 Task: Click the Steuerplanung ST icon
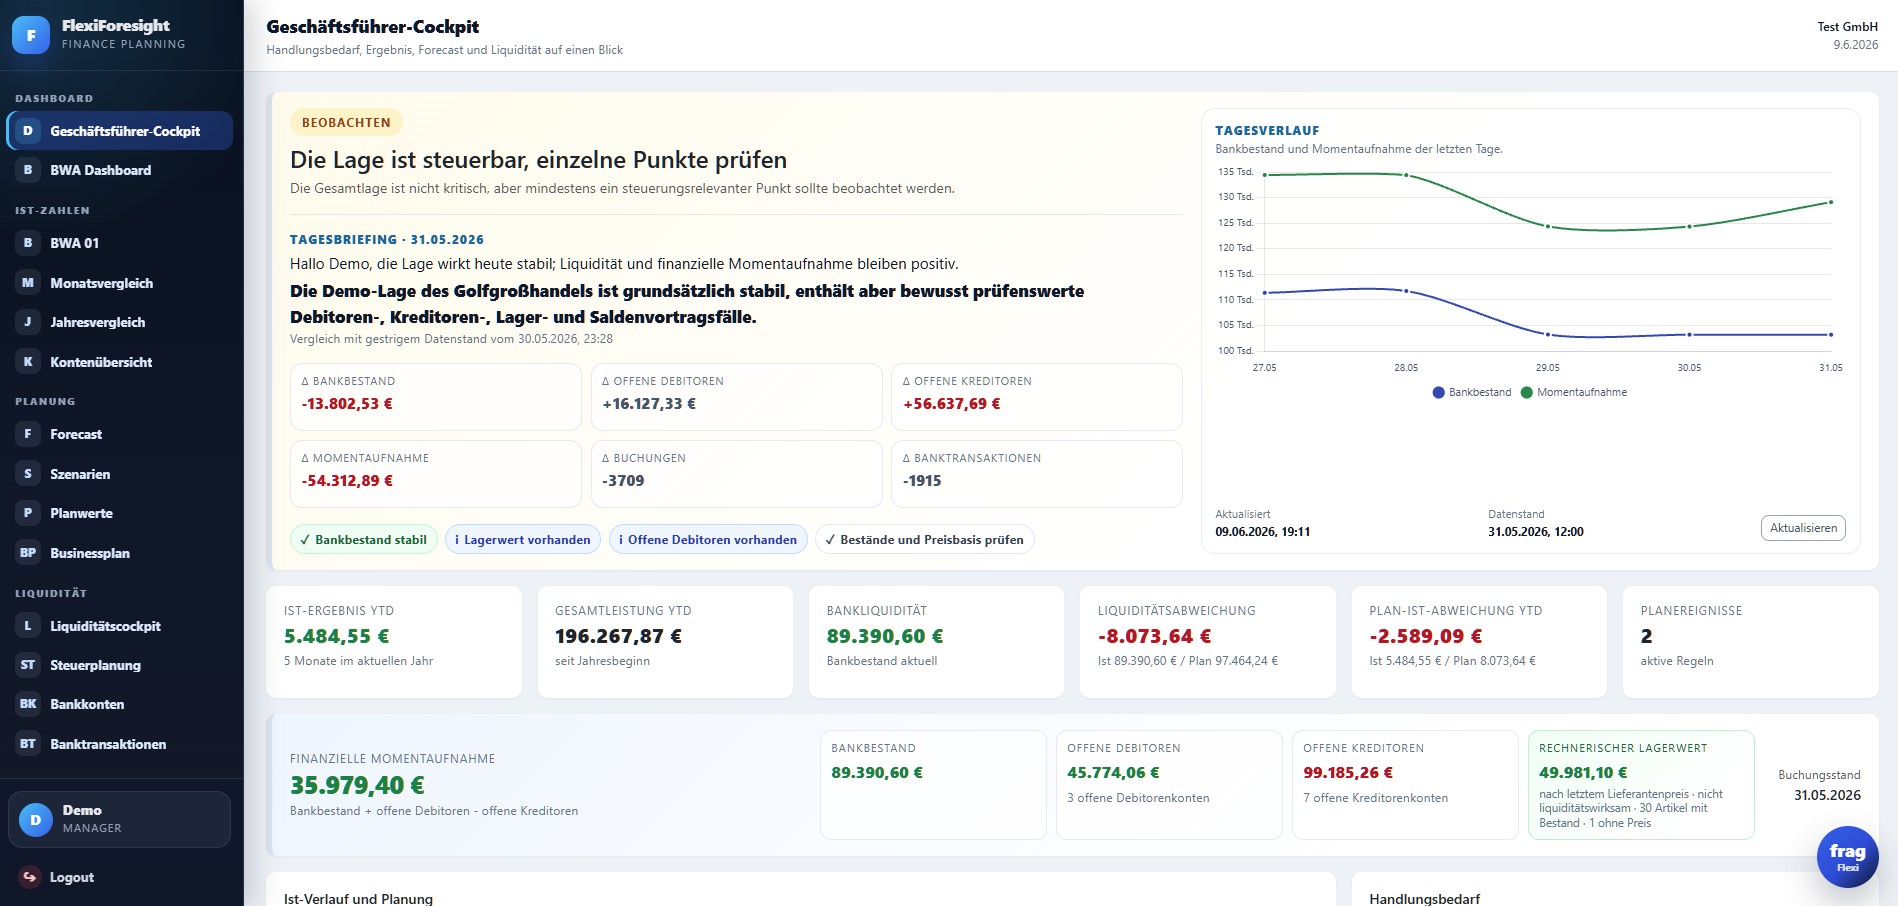[x=28, y=665]
